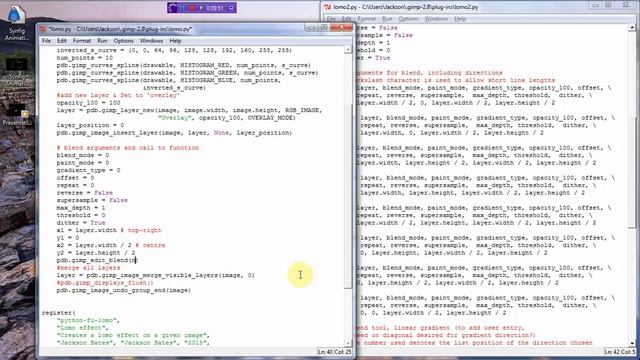Open Run menu in lomo.py window

(x=102, y=41)
